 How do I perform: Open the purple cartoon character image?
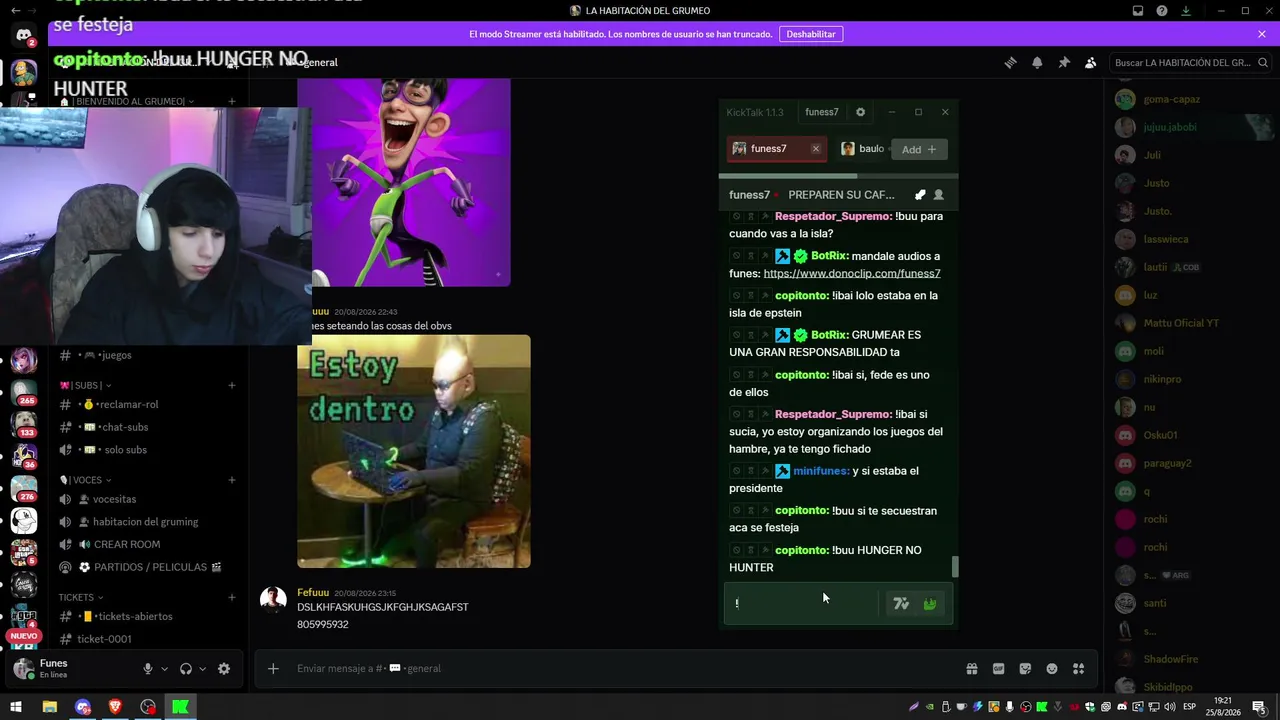point(404,183)
